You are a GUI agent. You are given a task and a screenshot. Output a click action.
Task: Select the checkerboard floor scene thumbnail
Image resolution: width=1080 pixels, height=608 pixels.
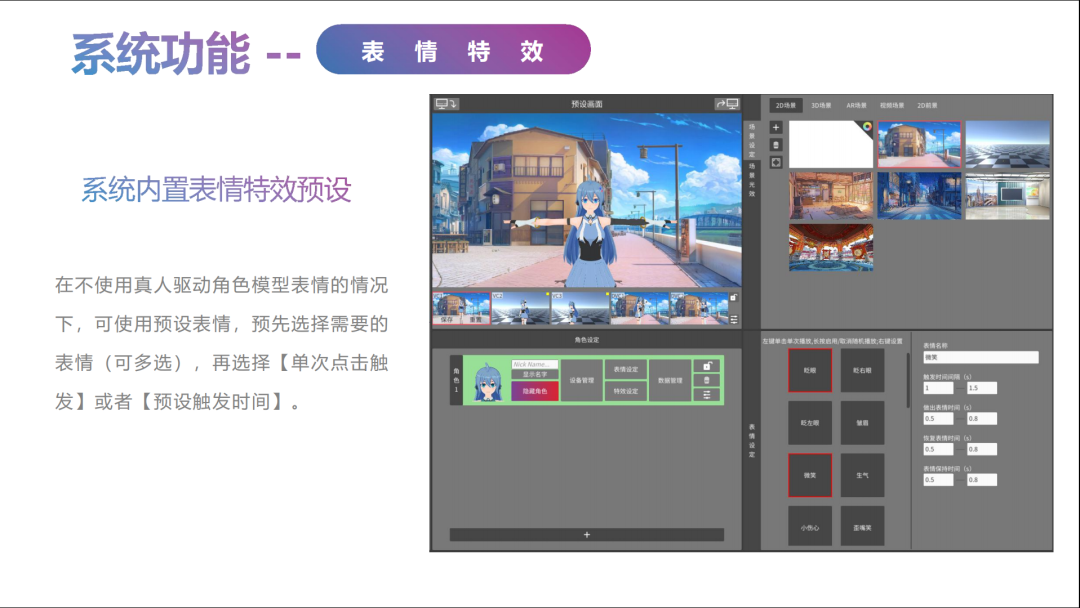(1008, 145)
